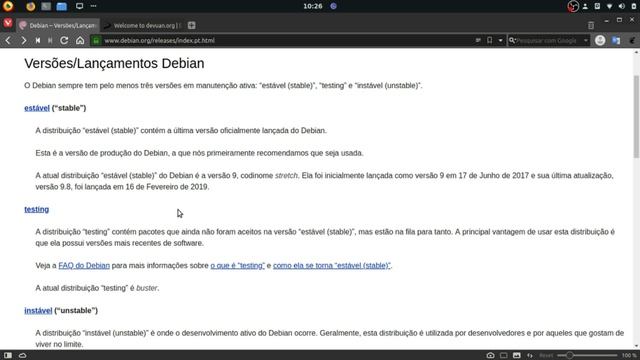Viewport: 640px width, 360px height.
Task: Click the 100 % zoom percentage text
Action: 629,356
